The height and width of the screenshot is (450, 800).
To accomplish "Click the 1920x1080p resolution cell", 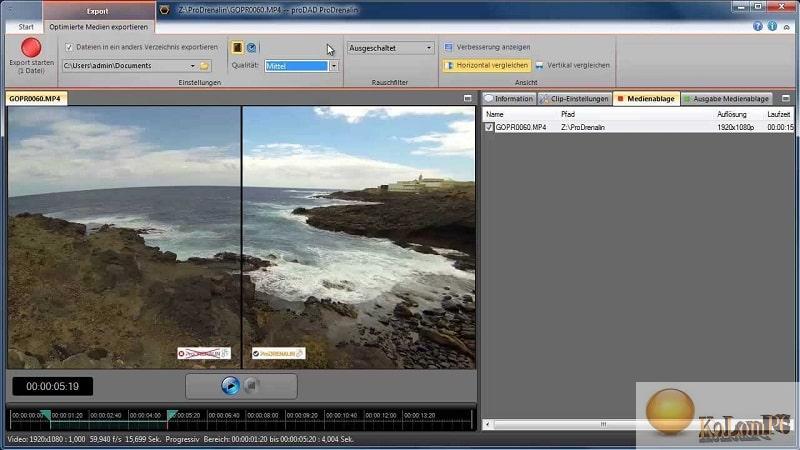I will [x=735, y=127].
